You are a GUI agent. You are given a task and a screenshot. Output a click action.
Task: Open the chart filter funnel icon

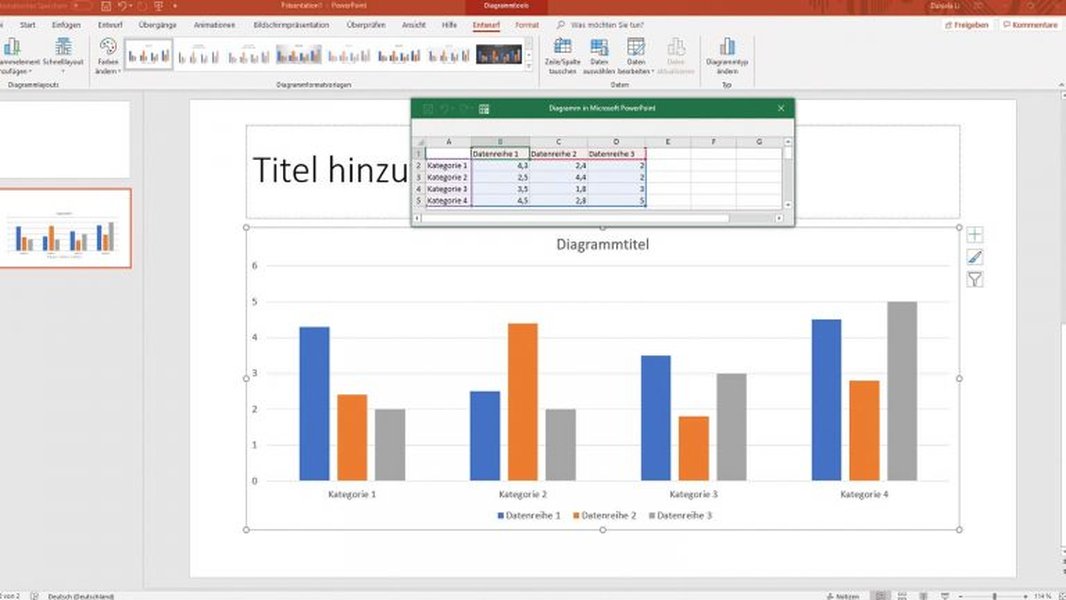click(x=975, y=279)
